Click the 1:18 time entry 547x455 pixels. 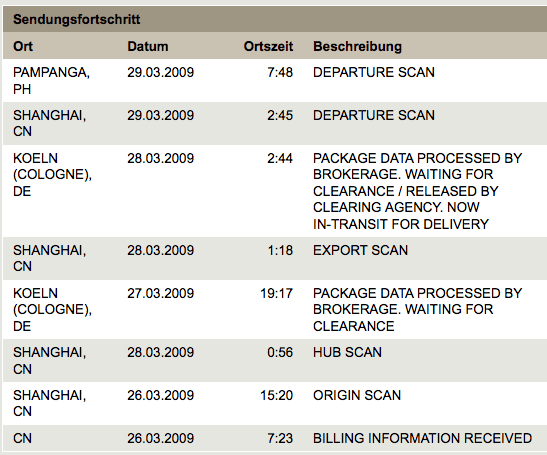(280, 250)
